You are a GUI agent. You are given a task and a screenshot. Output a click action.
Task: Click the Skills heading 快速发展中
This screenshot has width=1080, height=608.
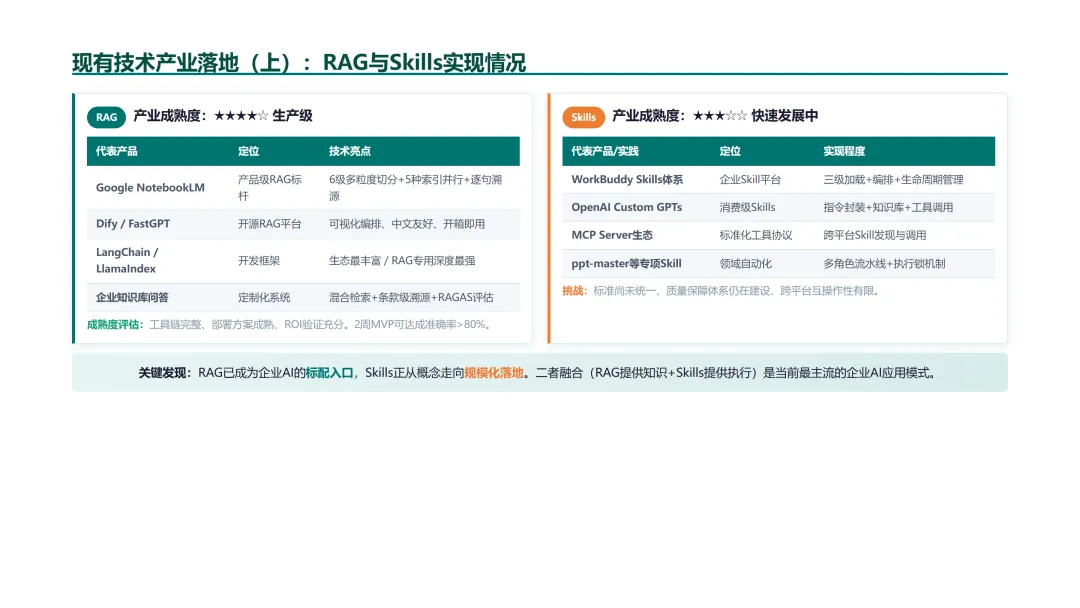tap(785, 116)
